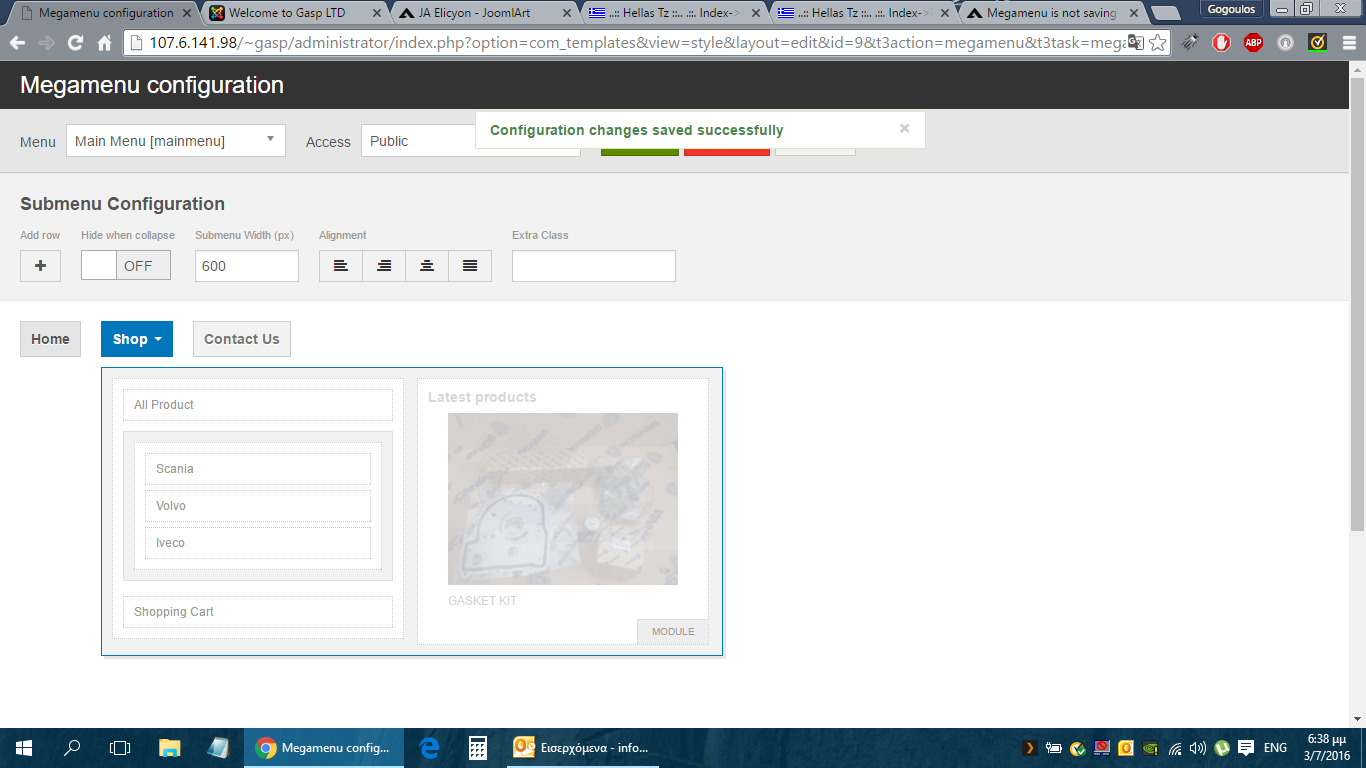Open the translate page icon in address bar
1366x768 pixels.
point(1135,43)
